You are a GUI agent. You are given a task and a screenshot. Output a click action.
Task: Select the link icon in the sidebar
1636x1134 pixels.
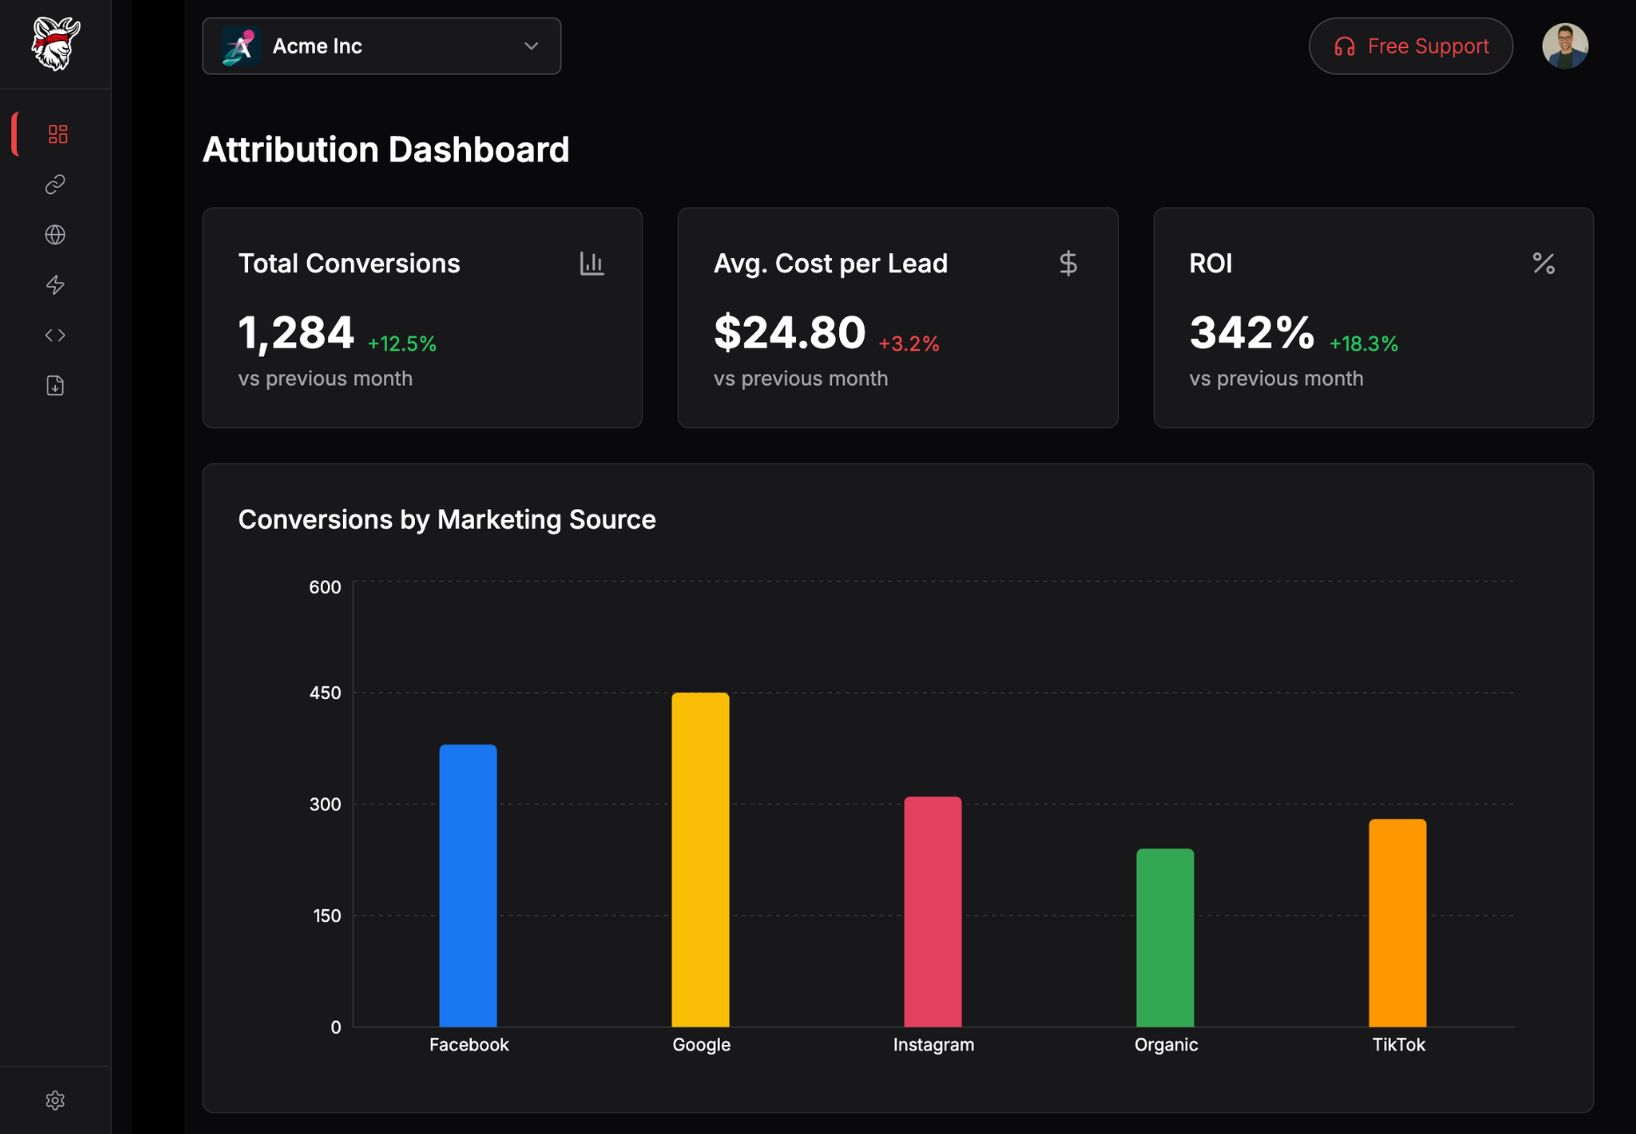[x=55, y=185]
